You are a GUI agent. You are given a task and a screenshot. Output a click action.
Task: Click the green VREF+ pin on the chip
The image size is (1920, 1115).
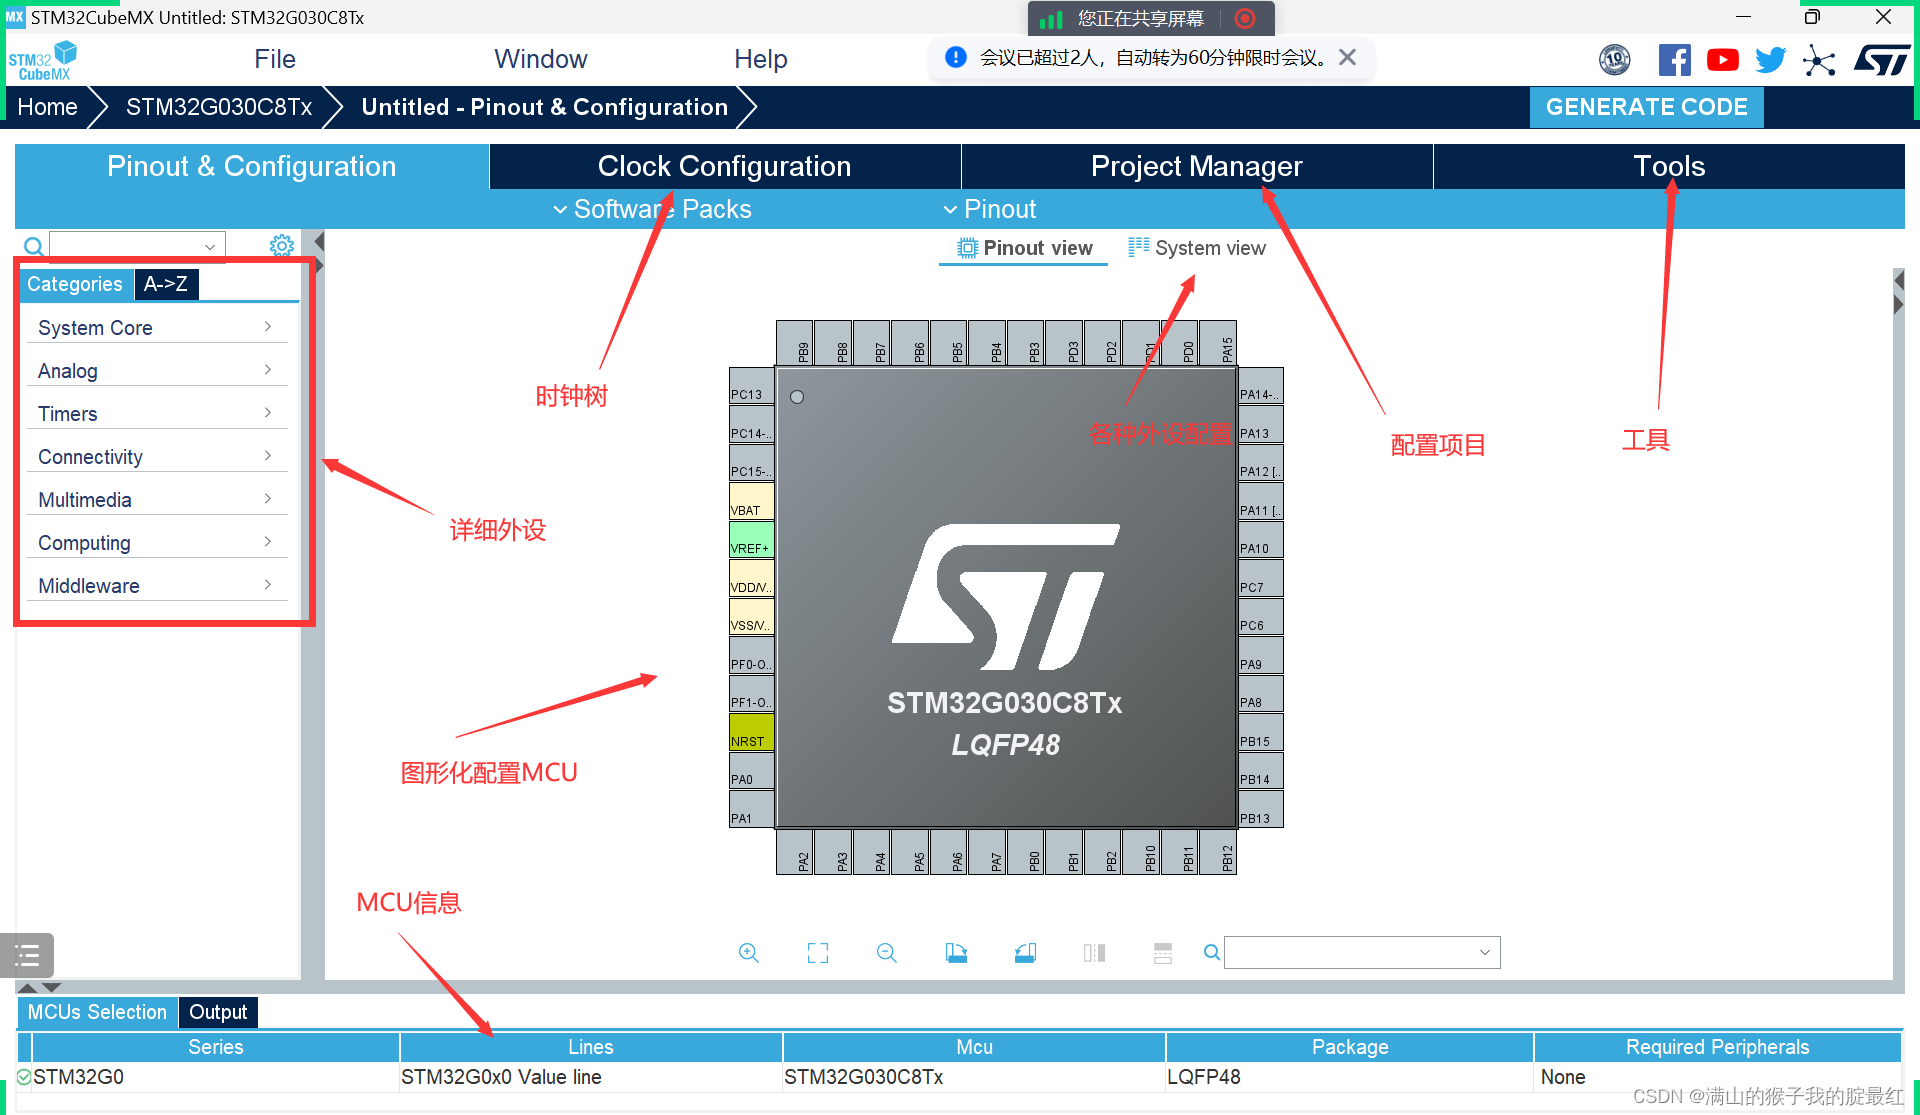(x=751, y=541)
